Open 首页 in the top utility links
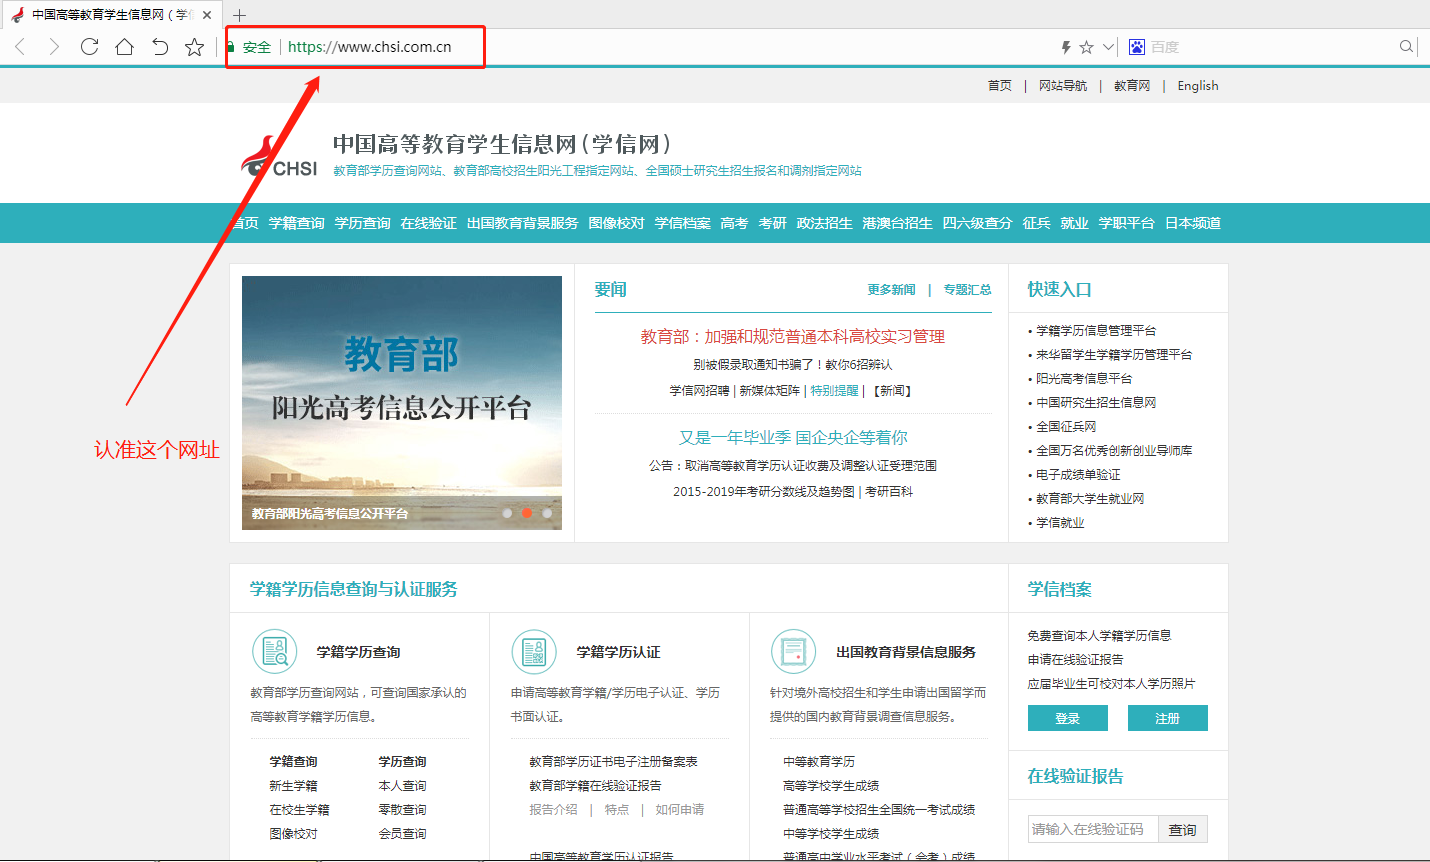This screenshot has height=862, width=1430. click(x=1000, y=86)
